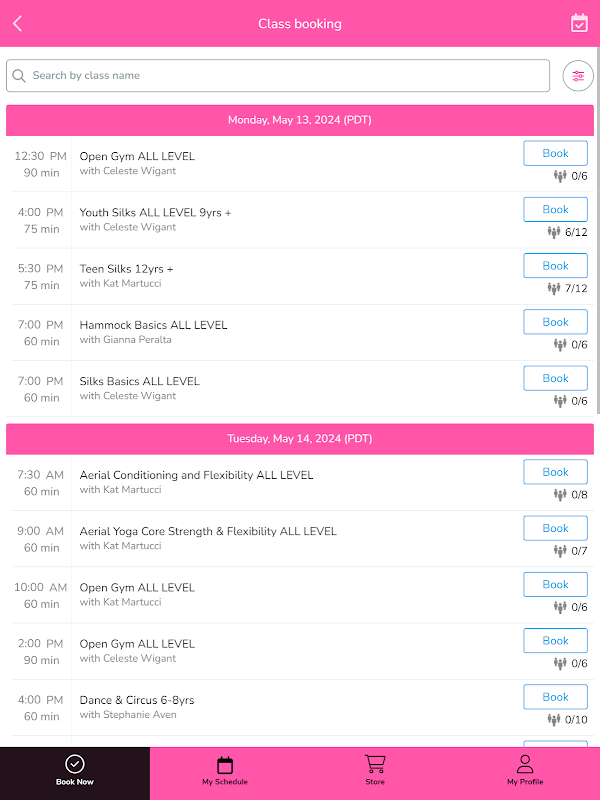The height and width of the screenshot is (800, 600).
Task: Book Aerial Conditioning and Flexibility class
Action: tap(555, 472)
